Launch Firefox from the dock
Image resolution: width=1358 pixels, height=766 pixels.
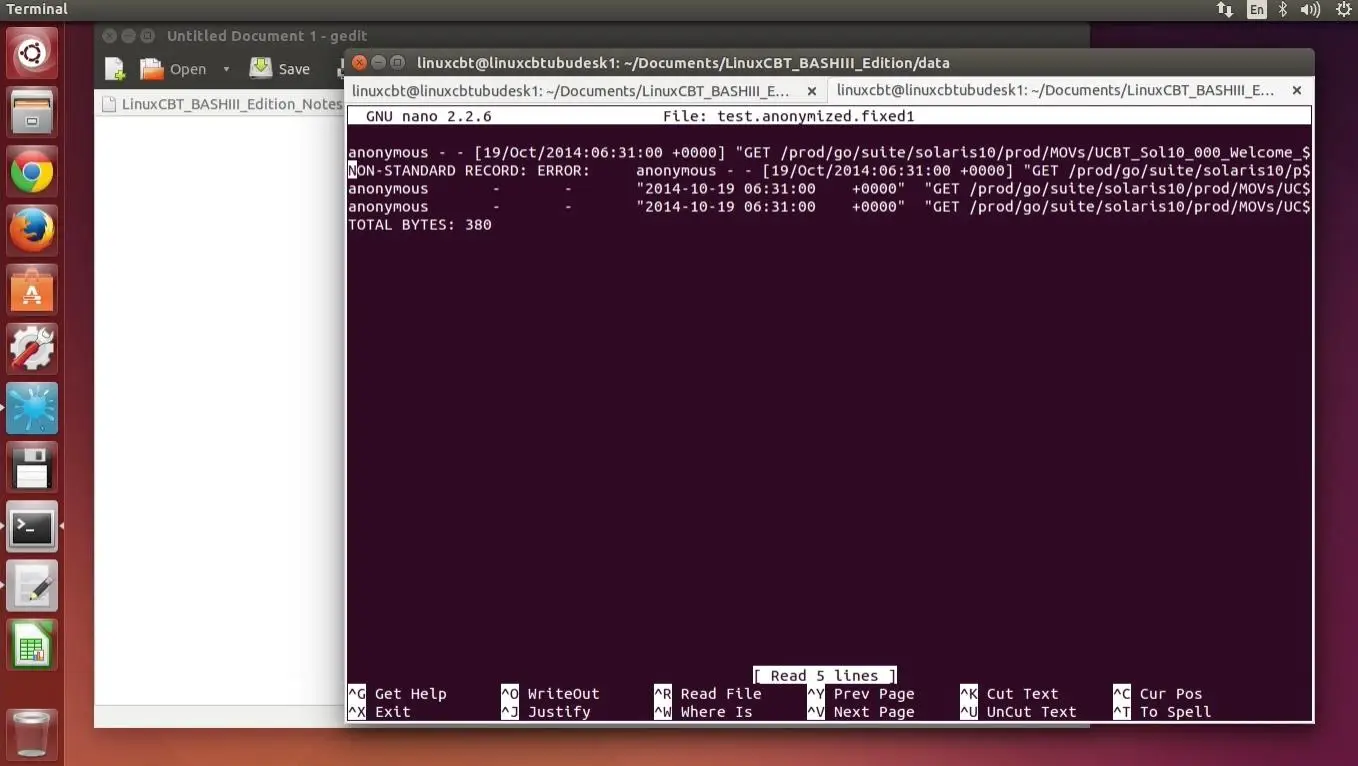[32, 231]
